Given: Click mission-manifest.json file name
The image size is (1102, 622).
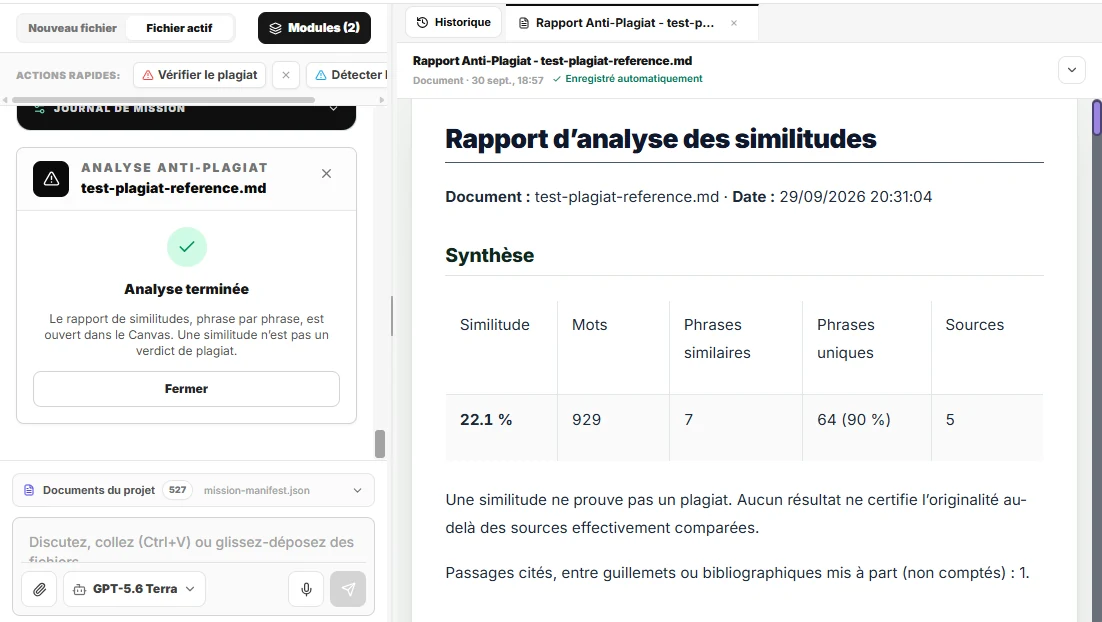Looking at the screenshot, I should (x=257, y=491).
